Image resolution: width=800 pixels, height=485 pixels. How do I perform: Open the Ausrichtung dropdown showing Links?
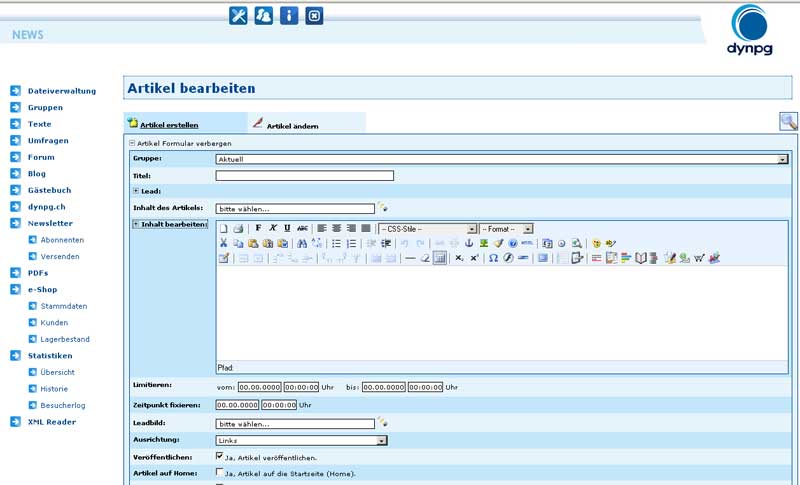tap(301, 440)
